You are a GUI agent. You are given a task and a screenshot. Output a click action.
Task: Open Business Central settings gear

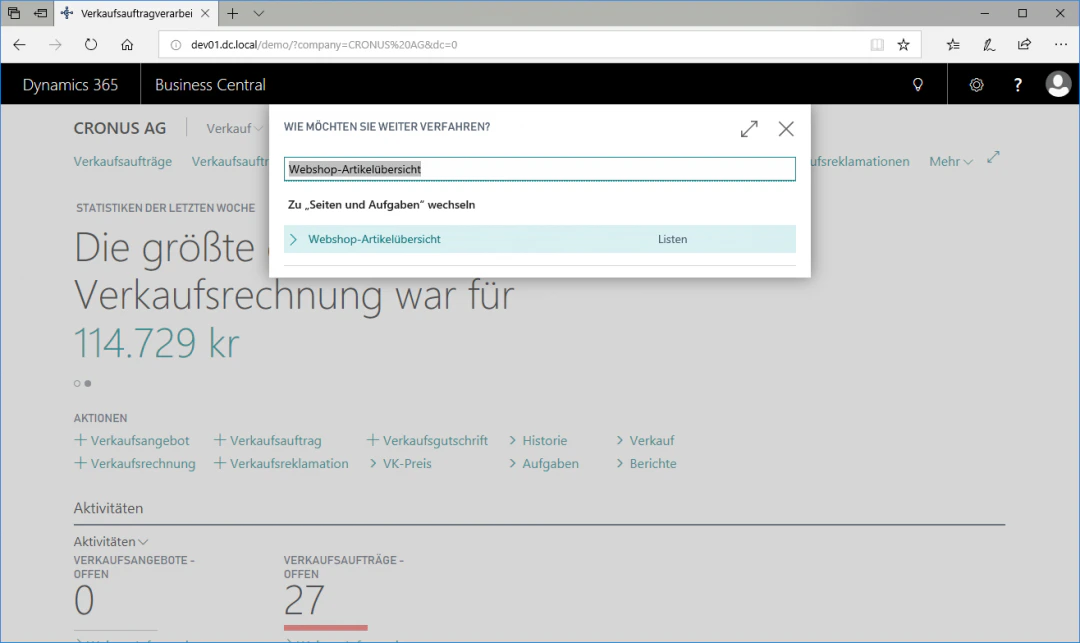coord(976,85)
